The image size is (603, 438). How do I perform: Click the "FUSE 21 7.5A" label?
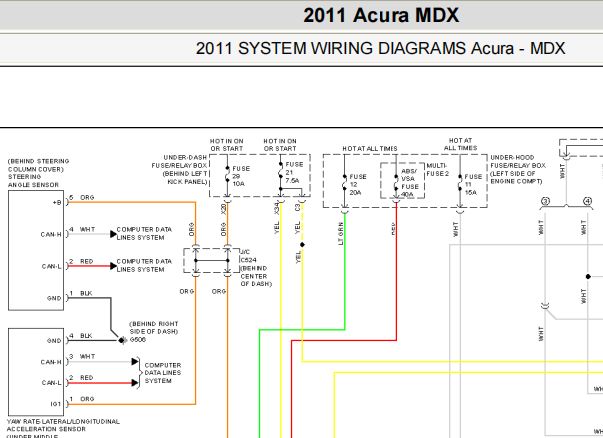point(294,172)
